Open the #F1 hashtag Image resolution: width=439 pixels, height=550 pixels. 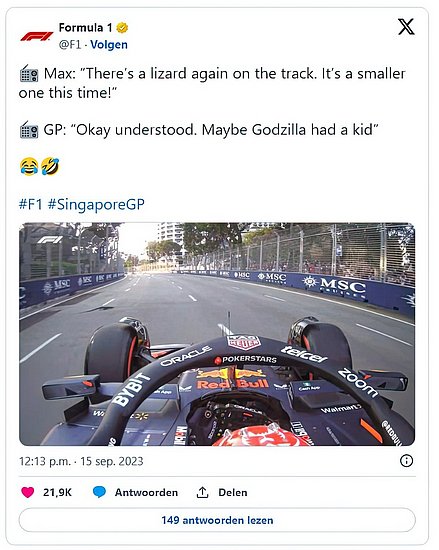click(31, 204)
